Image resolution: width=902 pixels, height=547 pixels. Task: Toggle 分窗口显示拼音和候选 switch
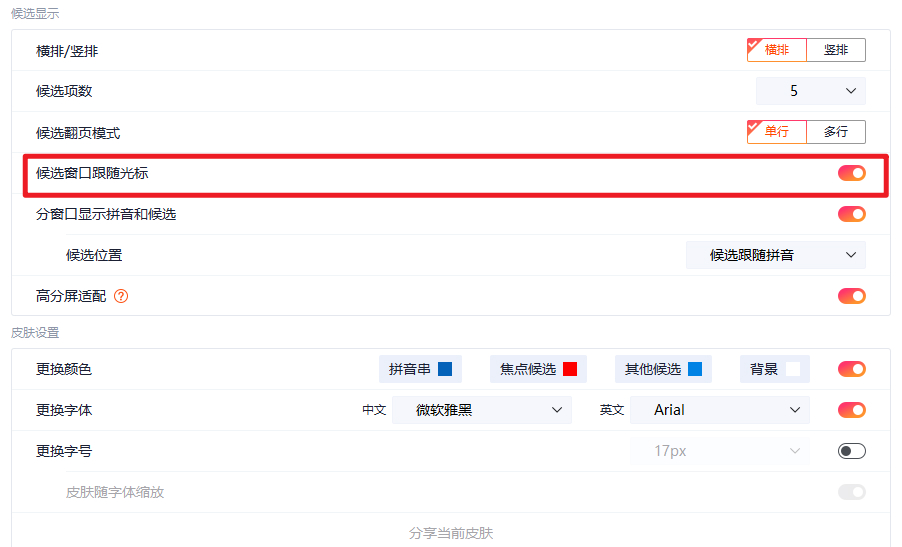(x=851, y=214)
